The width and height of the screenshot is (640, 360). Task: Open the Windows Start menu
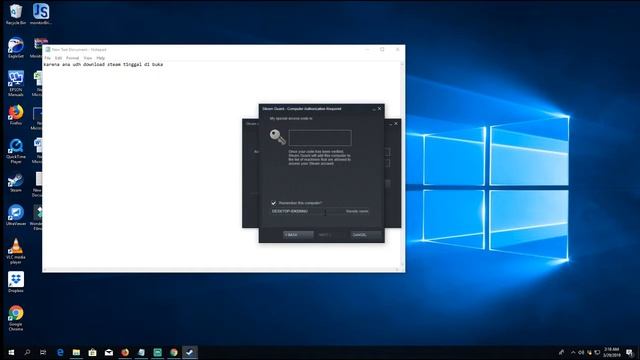[11, 352]
